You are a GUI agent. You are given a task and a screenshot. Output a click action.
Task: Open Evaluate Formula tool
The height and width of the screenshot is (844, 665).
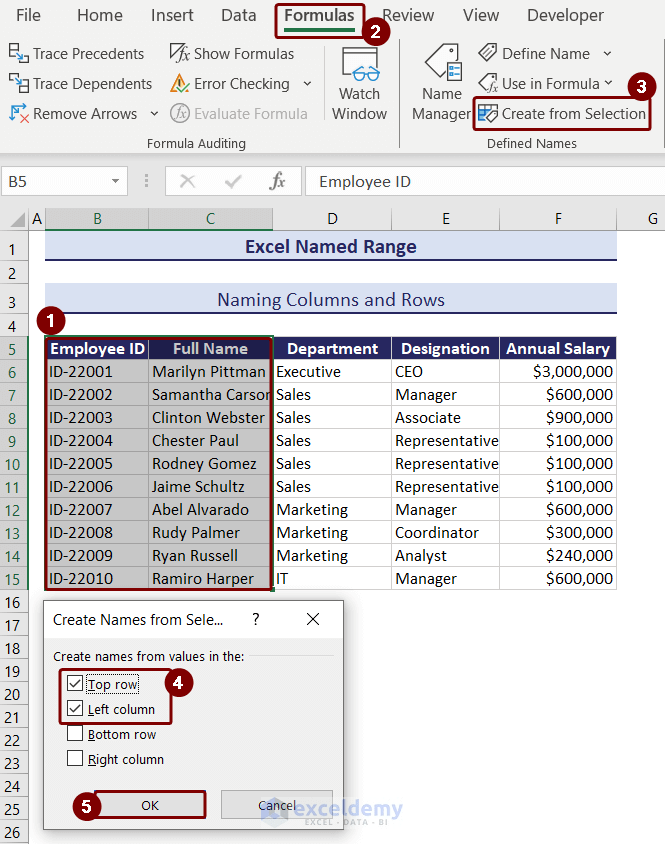pos(239,114)
